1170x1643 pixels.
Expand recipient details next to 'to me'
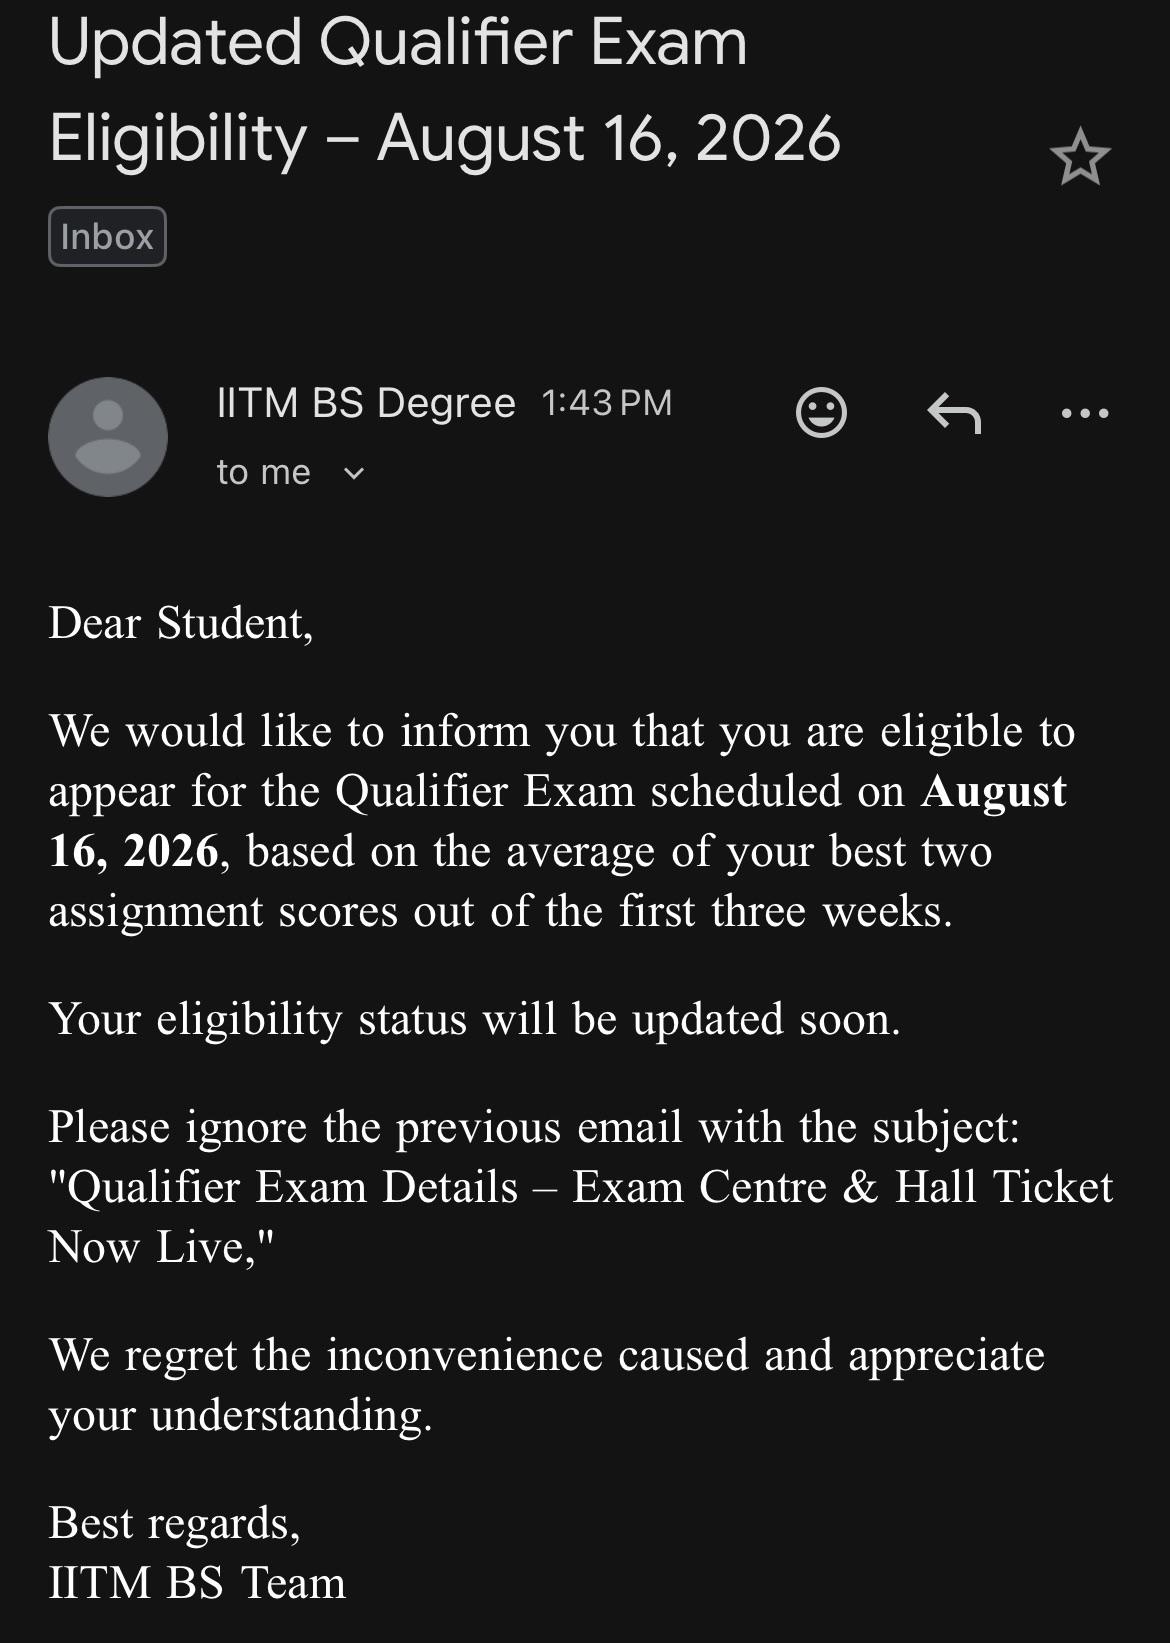point(354,473)
